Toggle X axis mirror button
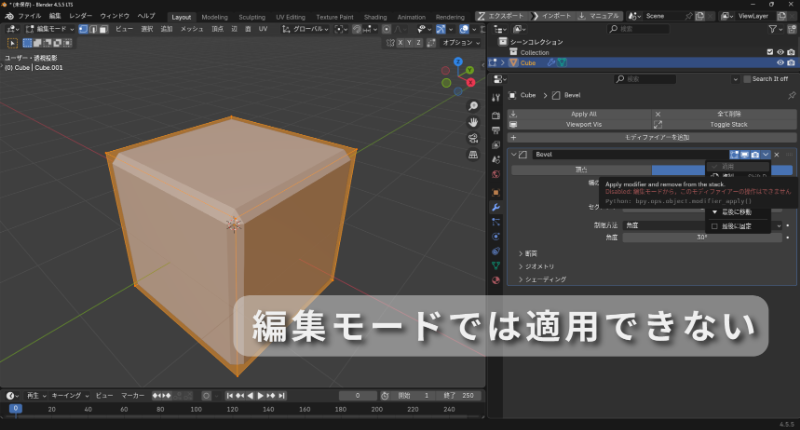This screenshot has height=430, width=800. (x=400, y=43)
